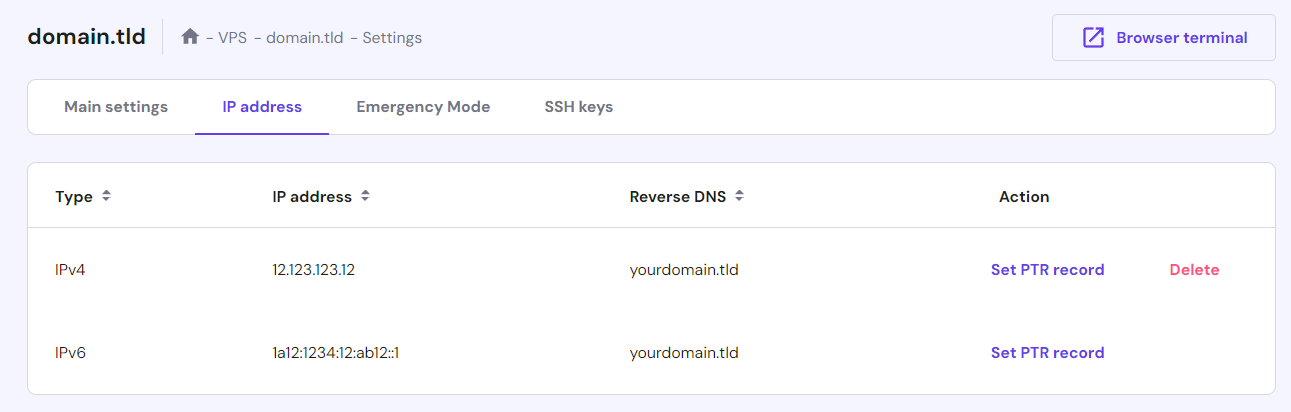Click the Settings breadcrumb item
1291x412 pixels.
pyautogui.click(x=392, y=38)
